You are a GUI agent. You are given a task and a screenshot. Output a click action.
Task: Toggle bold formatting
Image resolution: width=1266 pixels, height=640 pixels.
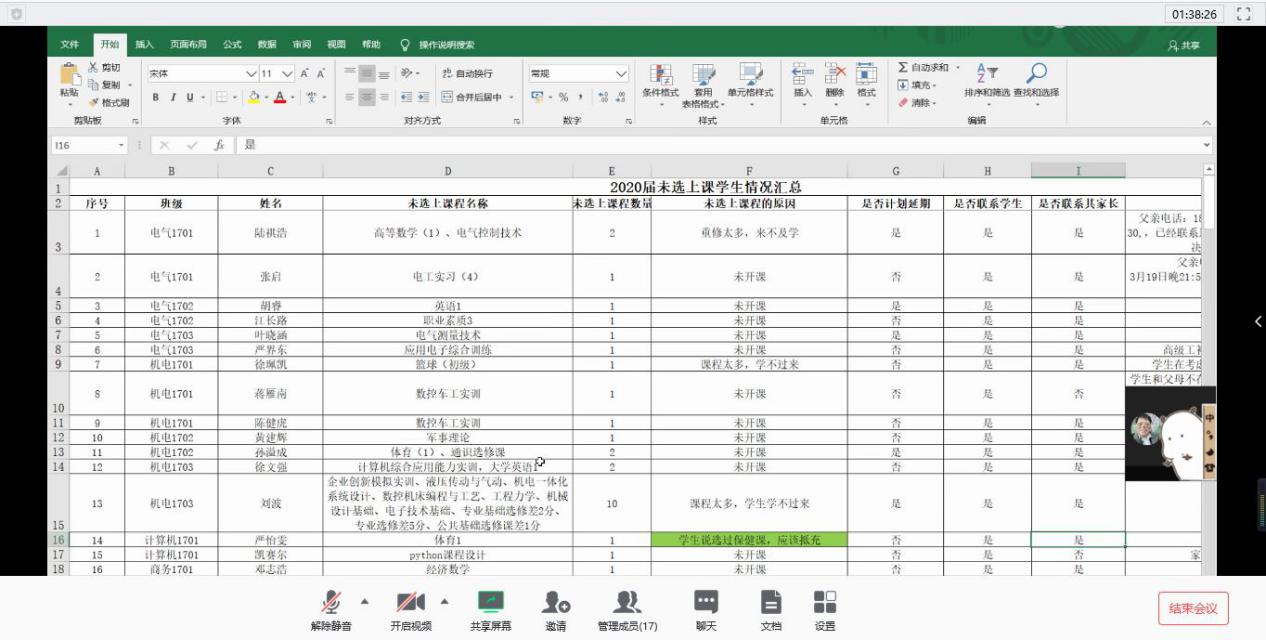[156, 98]
